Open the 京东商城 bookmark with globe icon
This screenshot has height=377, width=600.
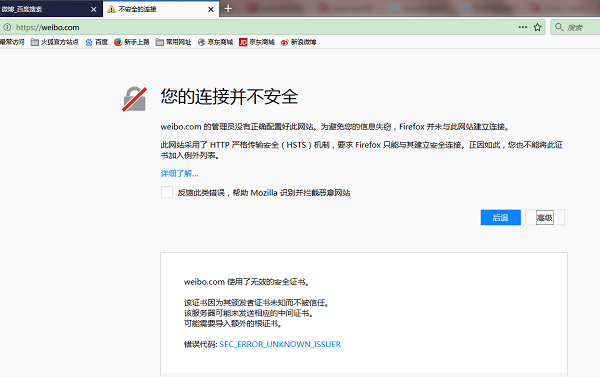tap(215, 42)
